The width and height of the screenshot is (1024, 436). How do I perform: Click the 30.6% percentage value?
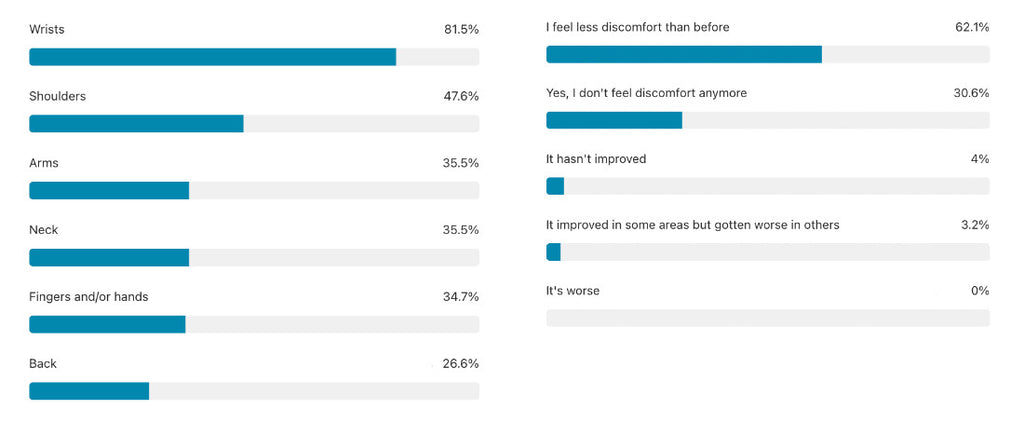[972, 93]
